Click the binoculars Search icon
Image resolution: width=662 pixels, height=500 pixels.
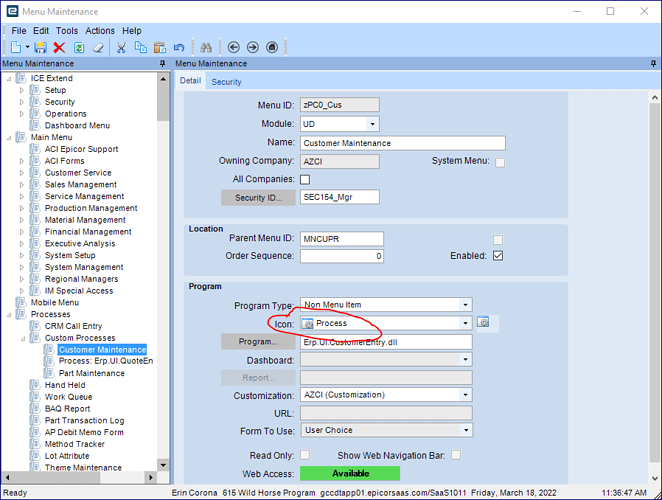tap(207, 47)
